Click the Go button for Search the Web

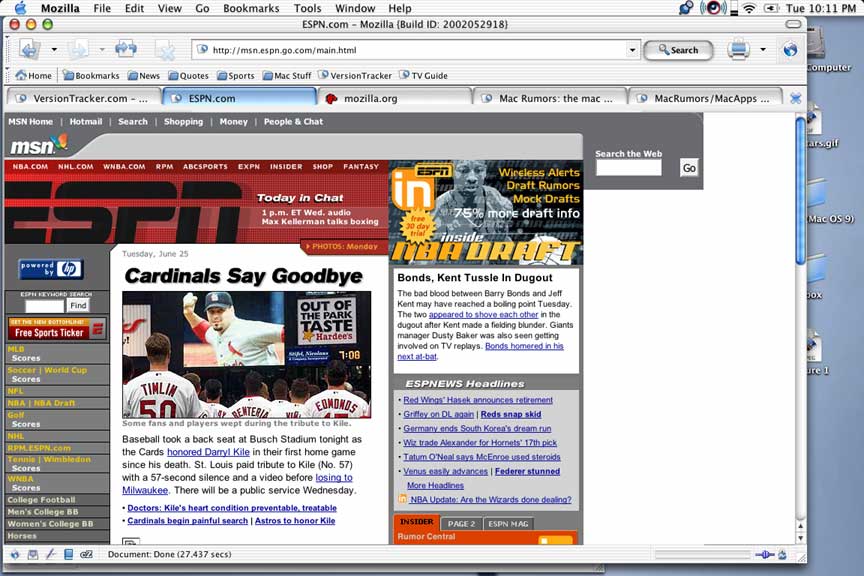pyautogui.click(x=689, y=168)
